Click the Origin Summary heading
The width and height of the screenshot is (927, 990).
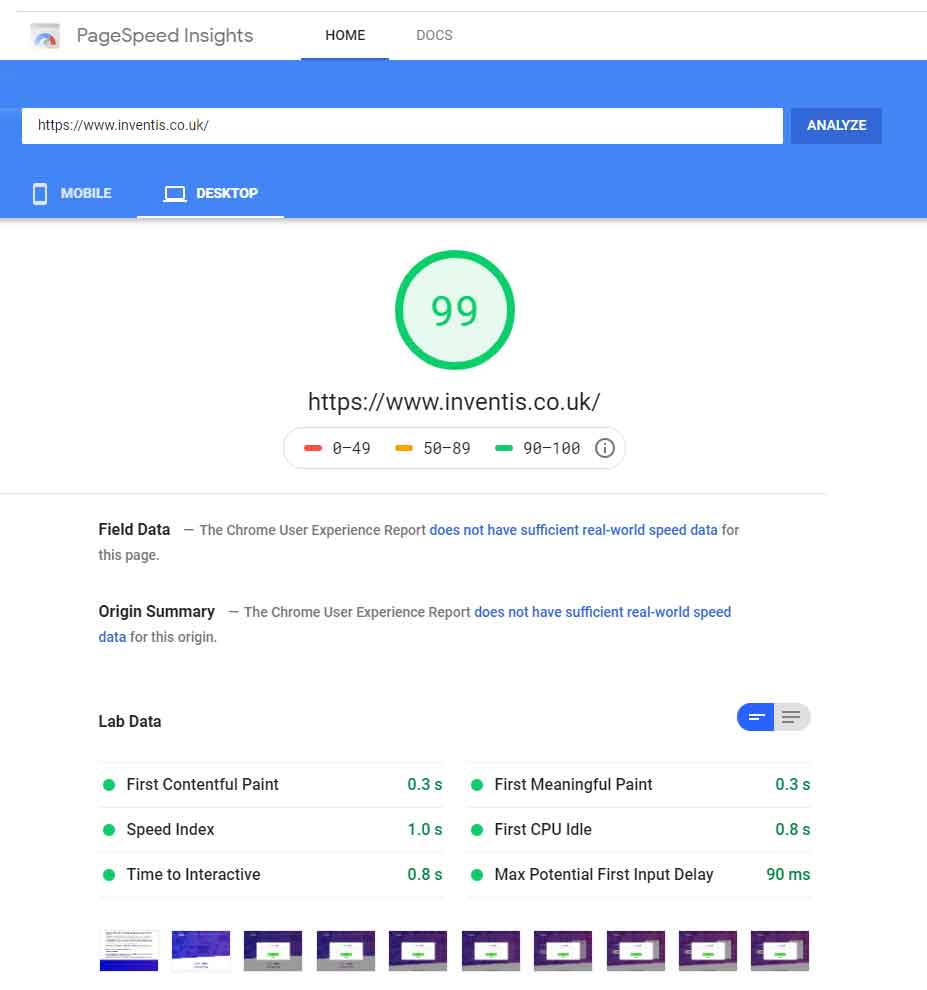tap(157, 612)
